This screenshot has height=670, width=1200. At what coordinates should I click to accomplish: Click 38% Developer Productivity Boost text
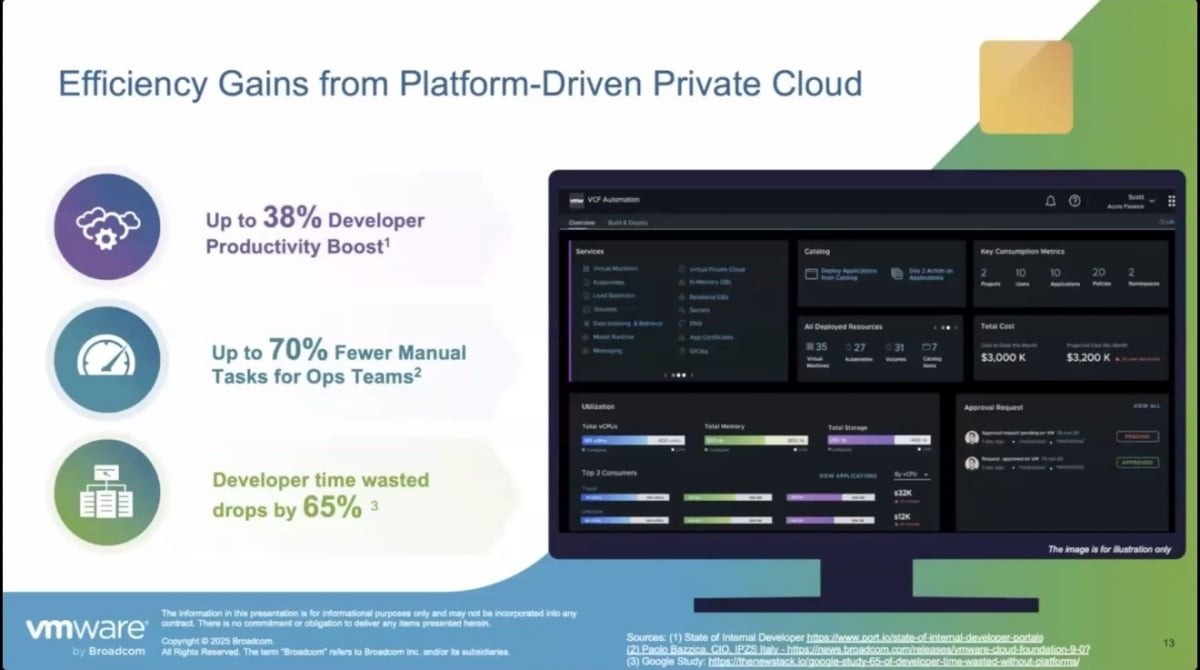(x=315, y=230)
